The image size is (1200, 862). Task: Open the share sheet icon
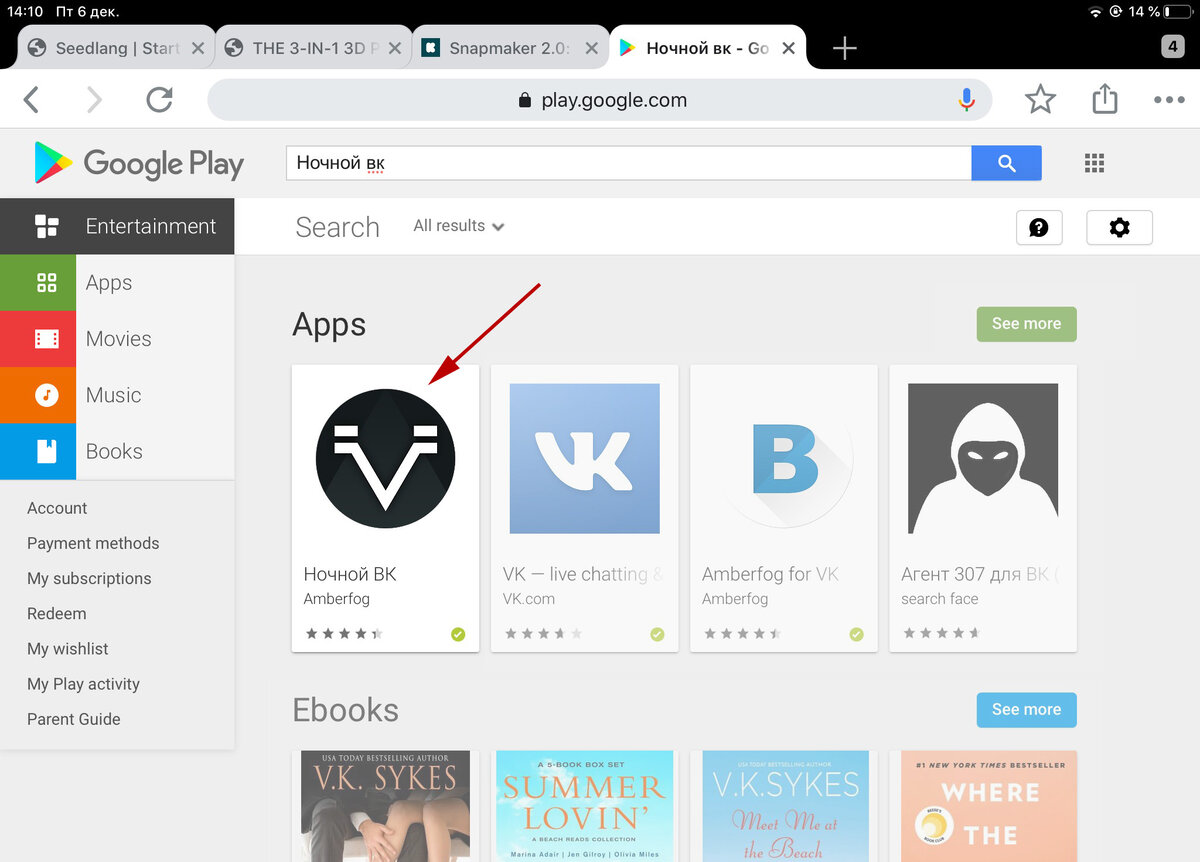pyautogui.click(x=1104, y=98)
